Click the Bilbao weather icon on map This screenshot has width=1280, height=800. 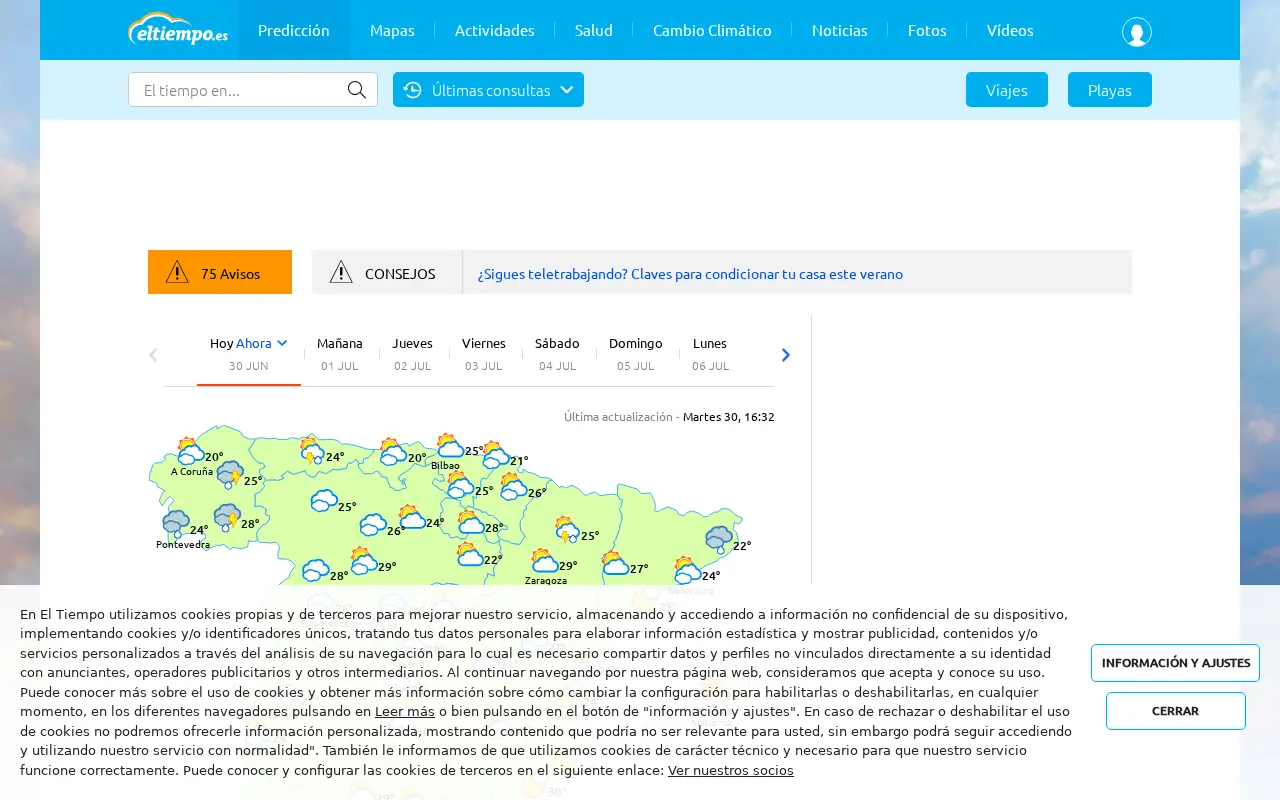pyautogui.click(x=450, y=445)
